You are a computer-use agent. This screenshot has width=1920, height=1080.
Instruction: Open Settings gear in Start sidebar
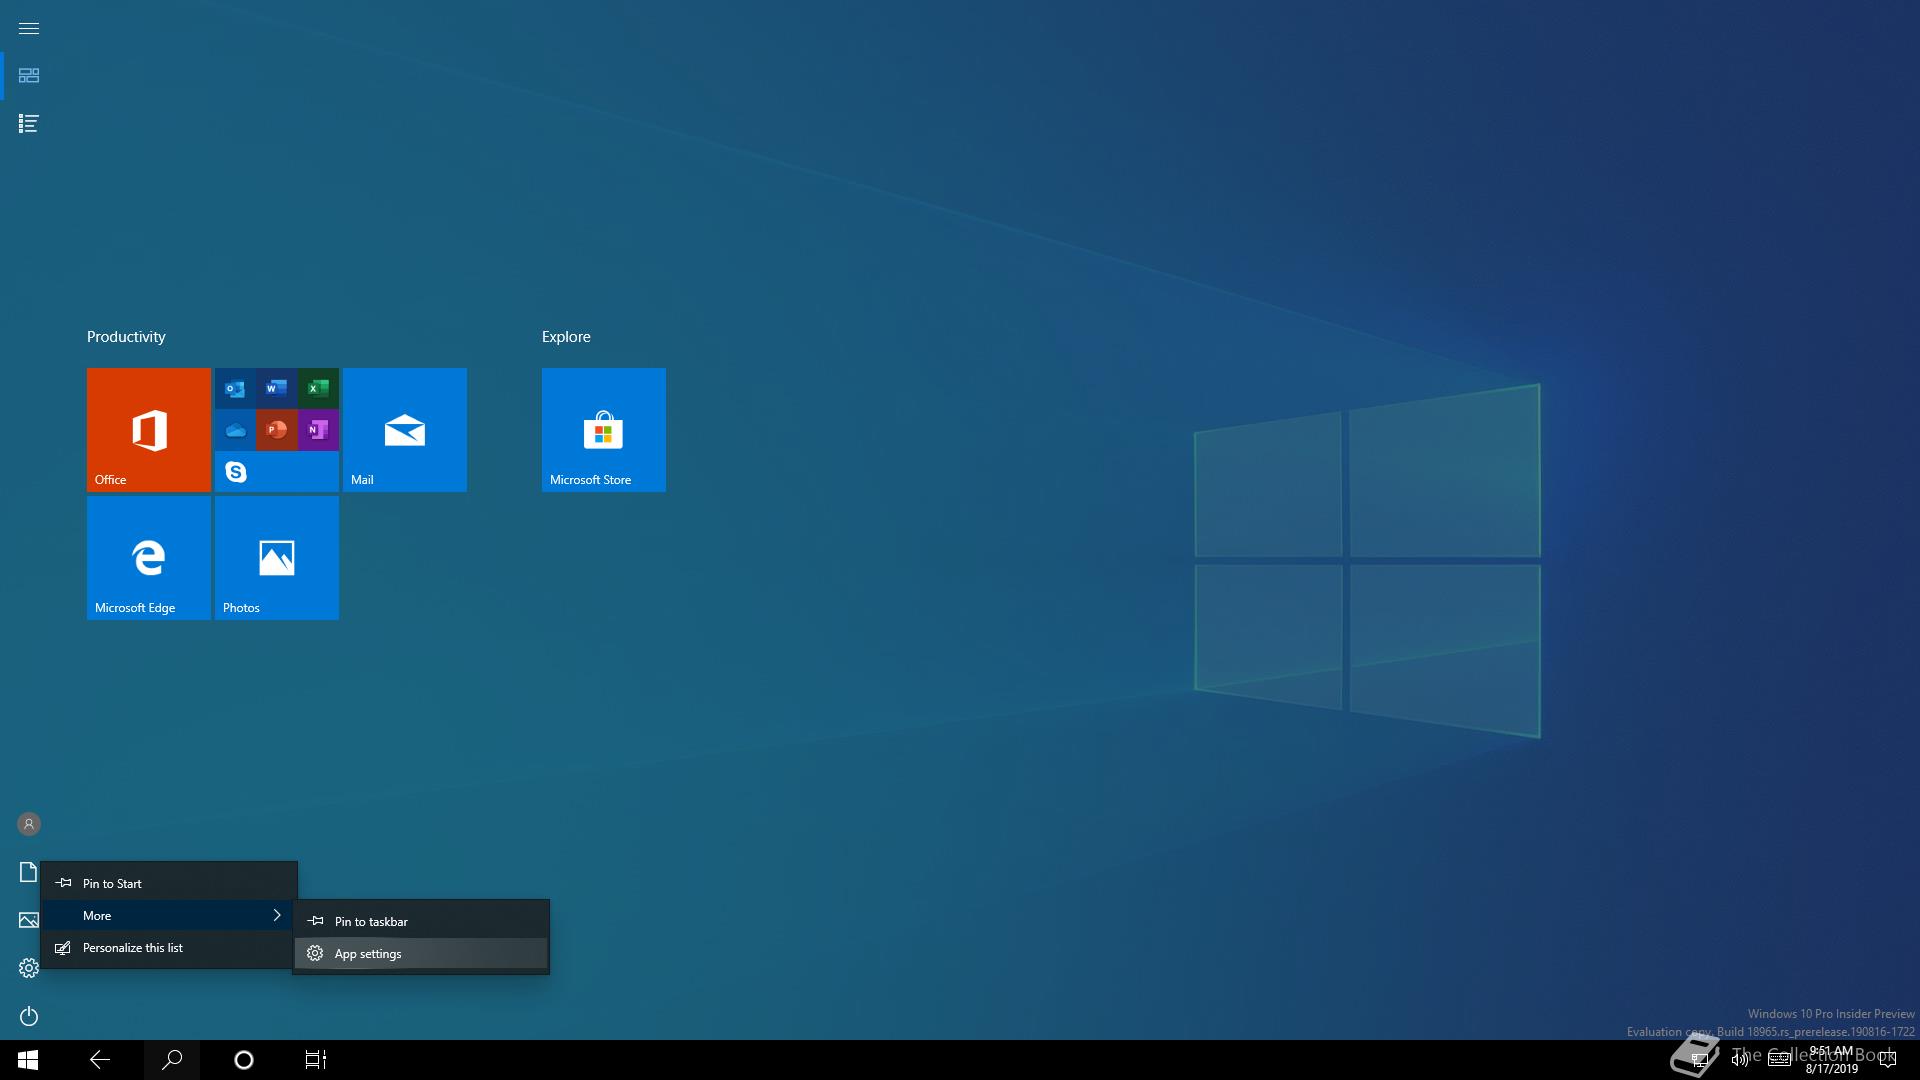[29, 968]
